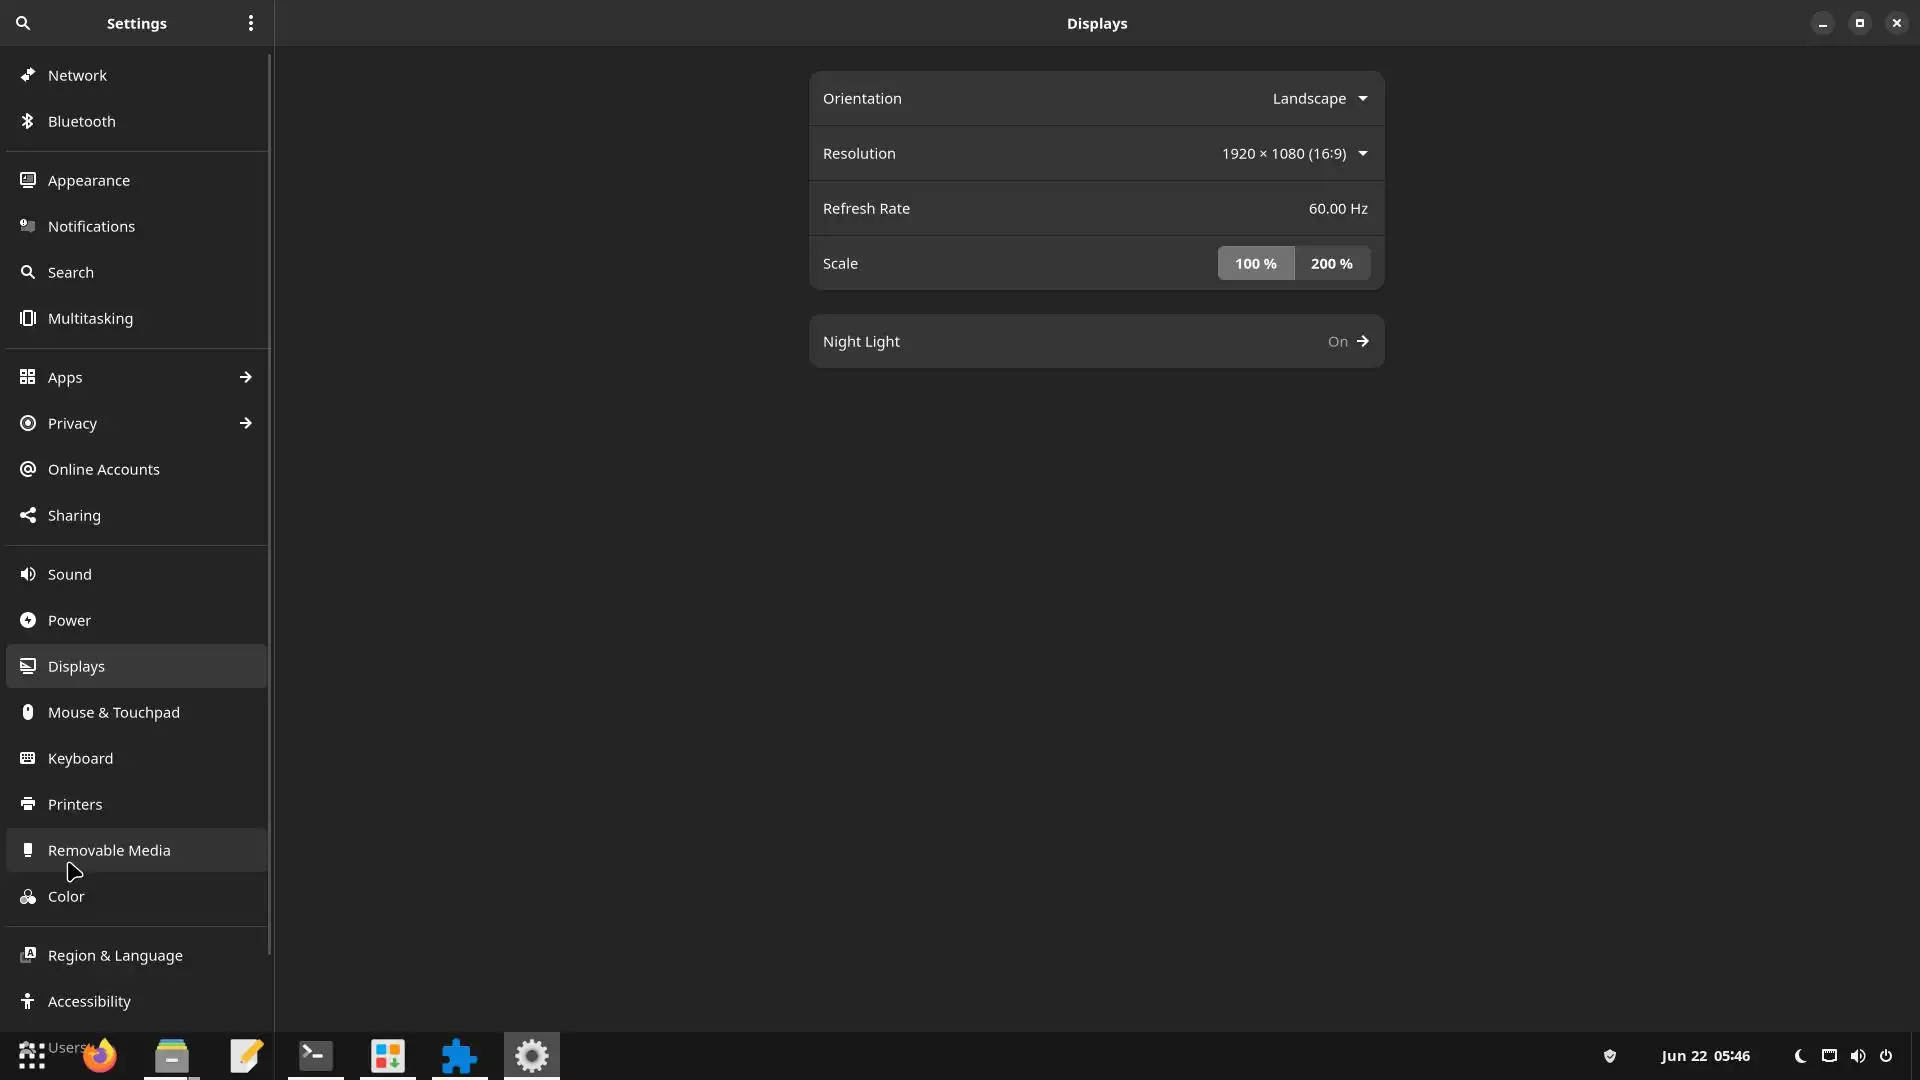The image size is (1920, 1080).
Task: Launch the Terminal from the taskbar
Action: click(x=316, y=1056)
